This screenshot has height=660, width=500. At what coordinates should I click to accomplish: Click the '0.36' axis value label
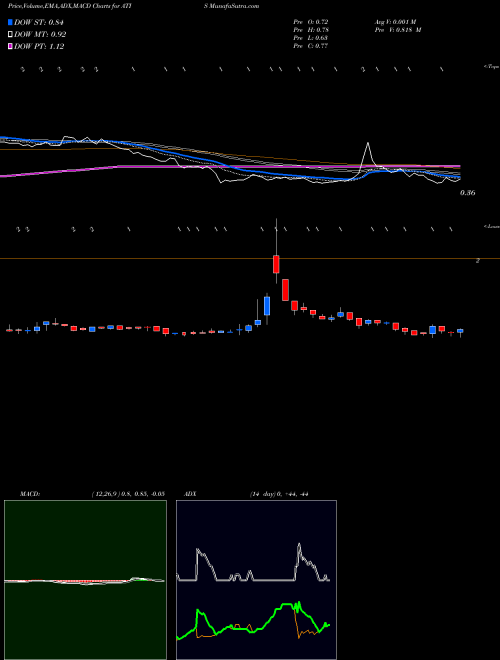point(468,193)
